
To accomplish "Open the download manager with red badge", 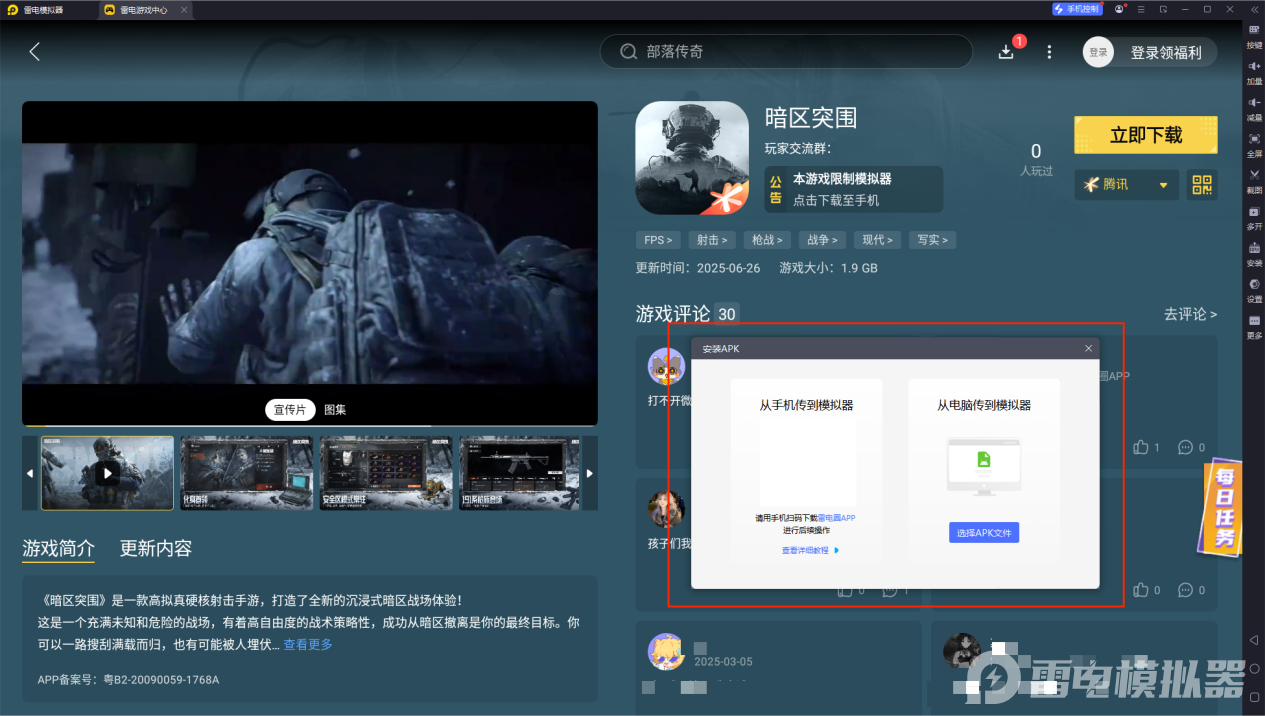I will point(1008,50).
